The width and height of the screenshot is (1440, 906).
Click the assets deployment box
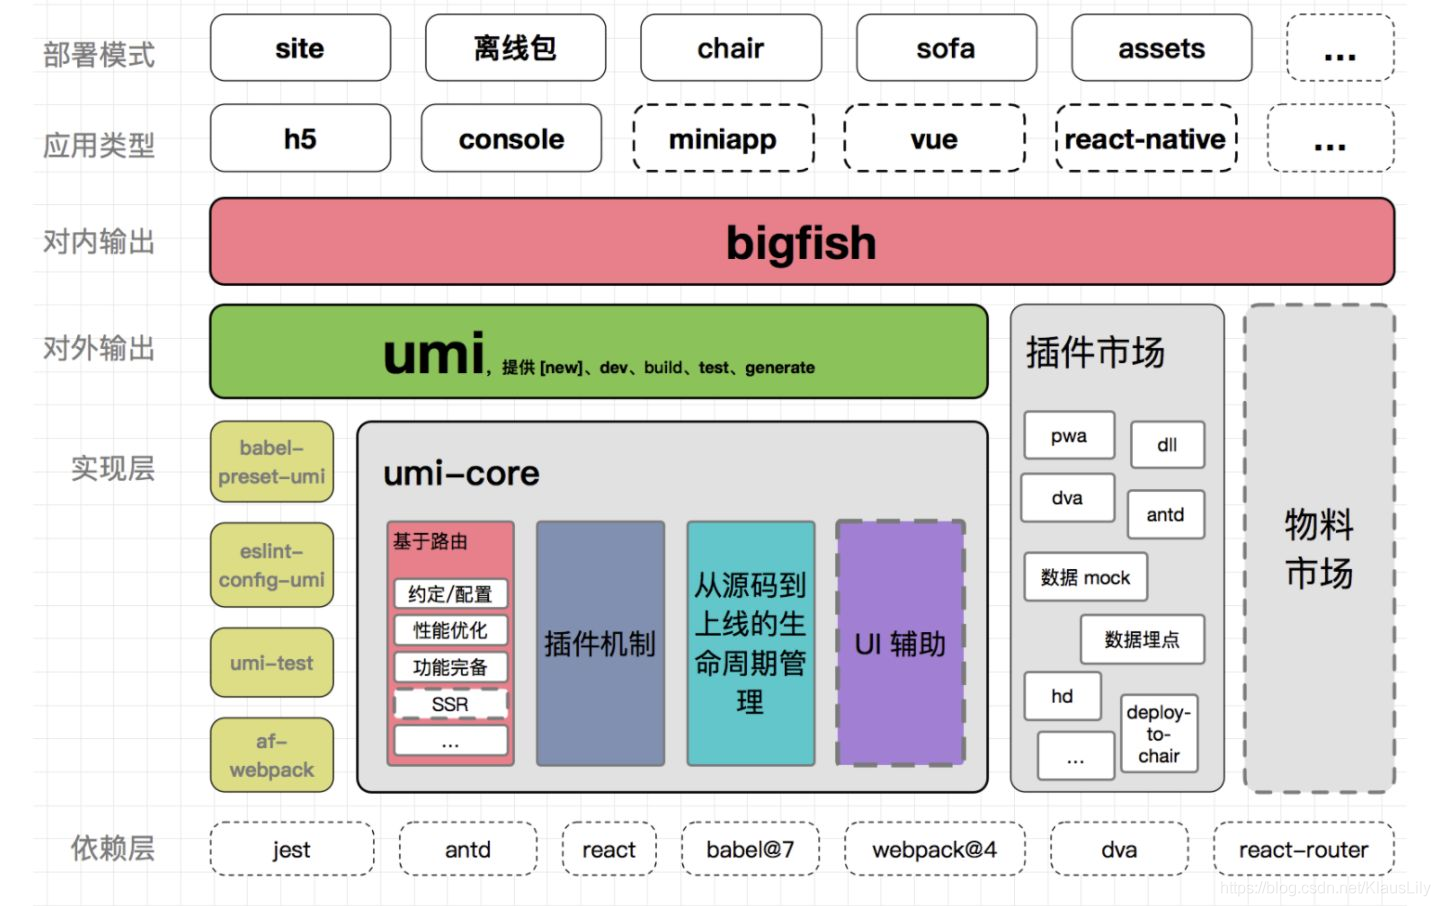tap(1161, 48)
